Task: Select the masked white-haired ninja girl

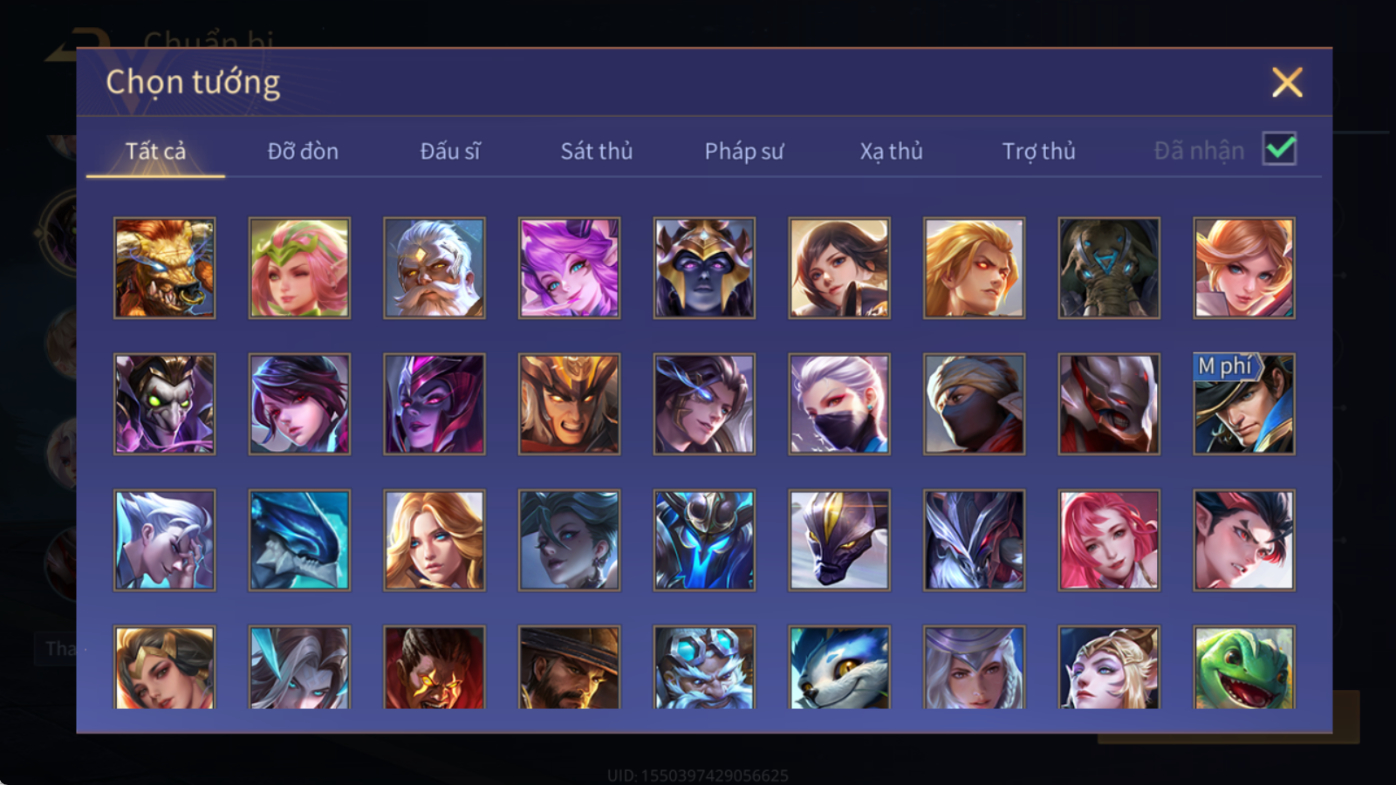Action: 839,404
